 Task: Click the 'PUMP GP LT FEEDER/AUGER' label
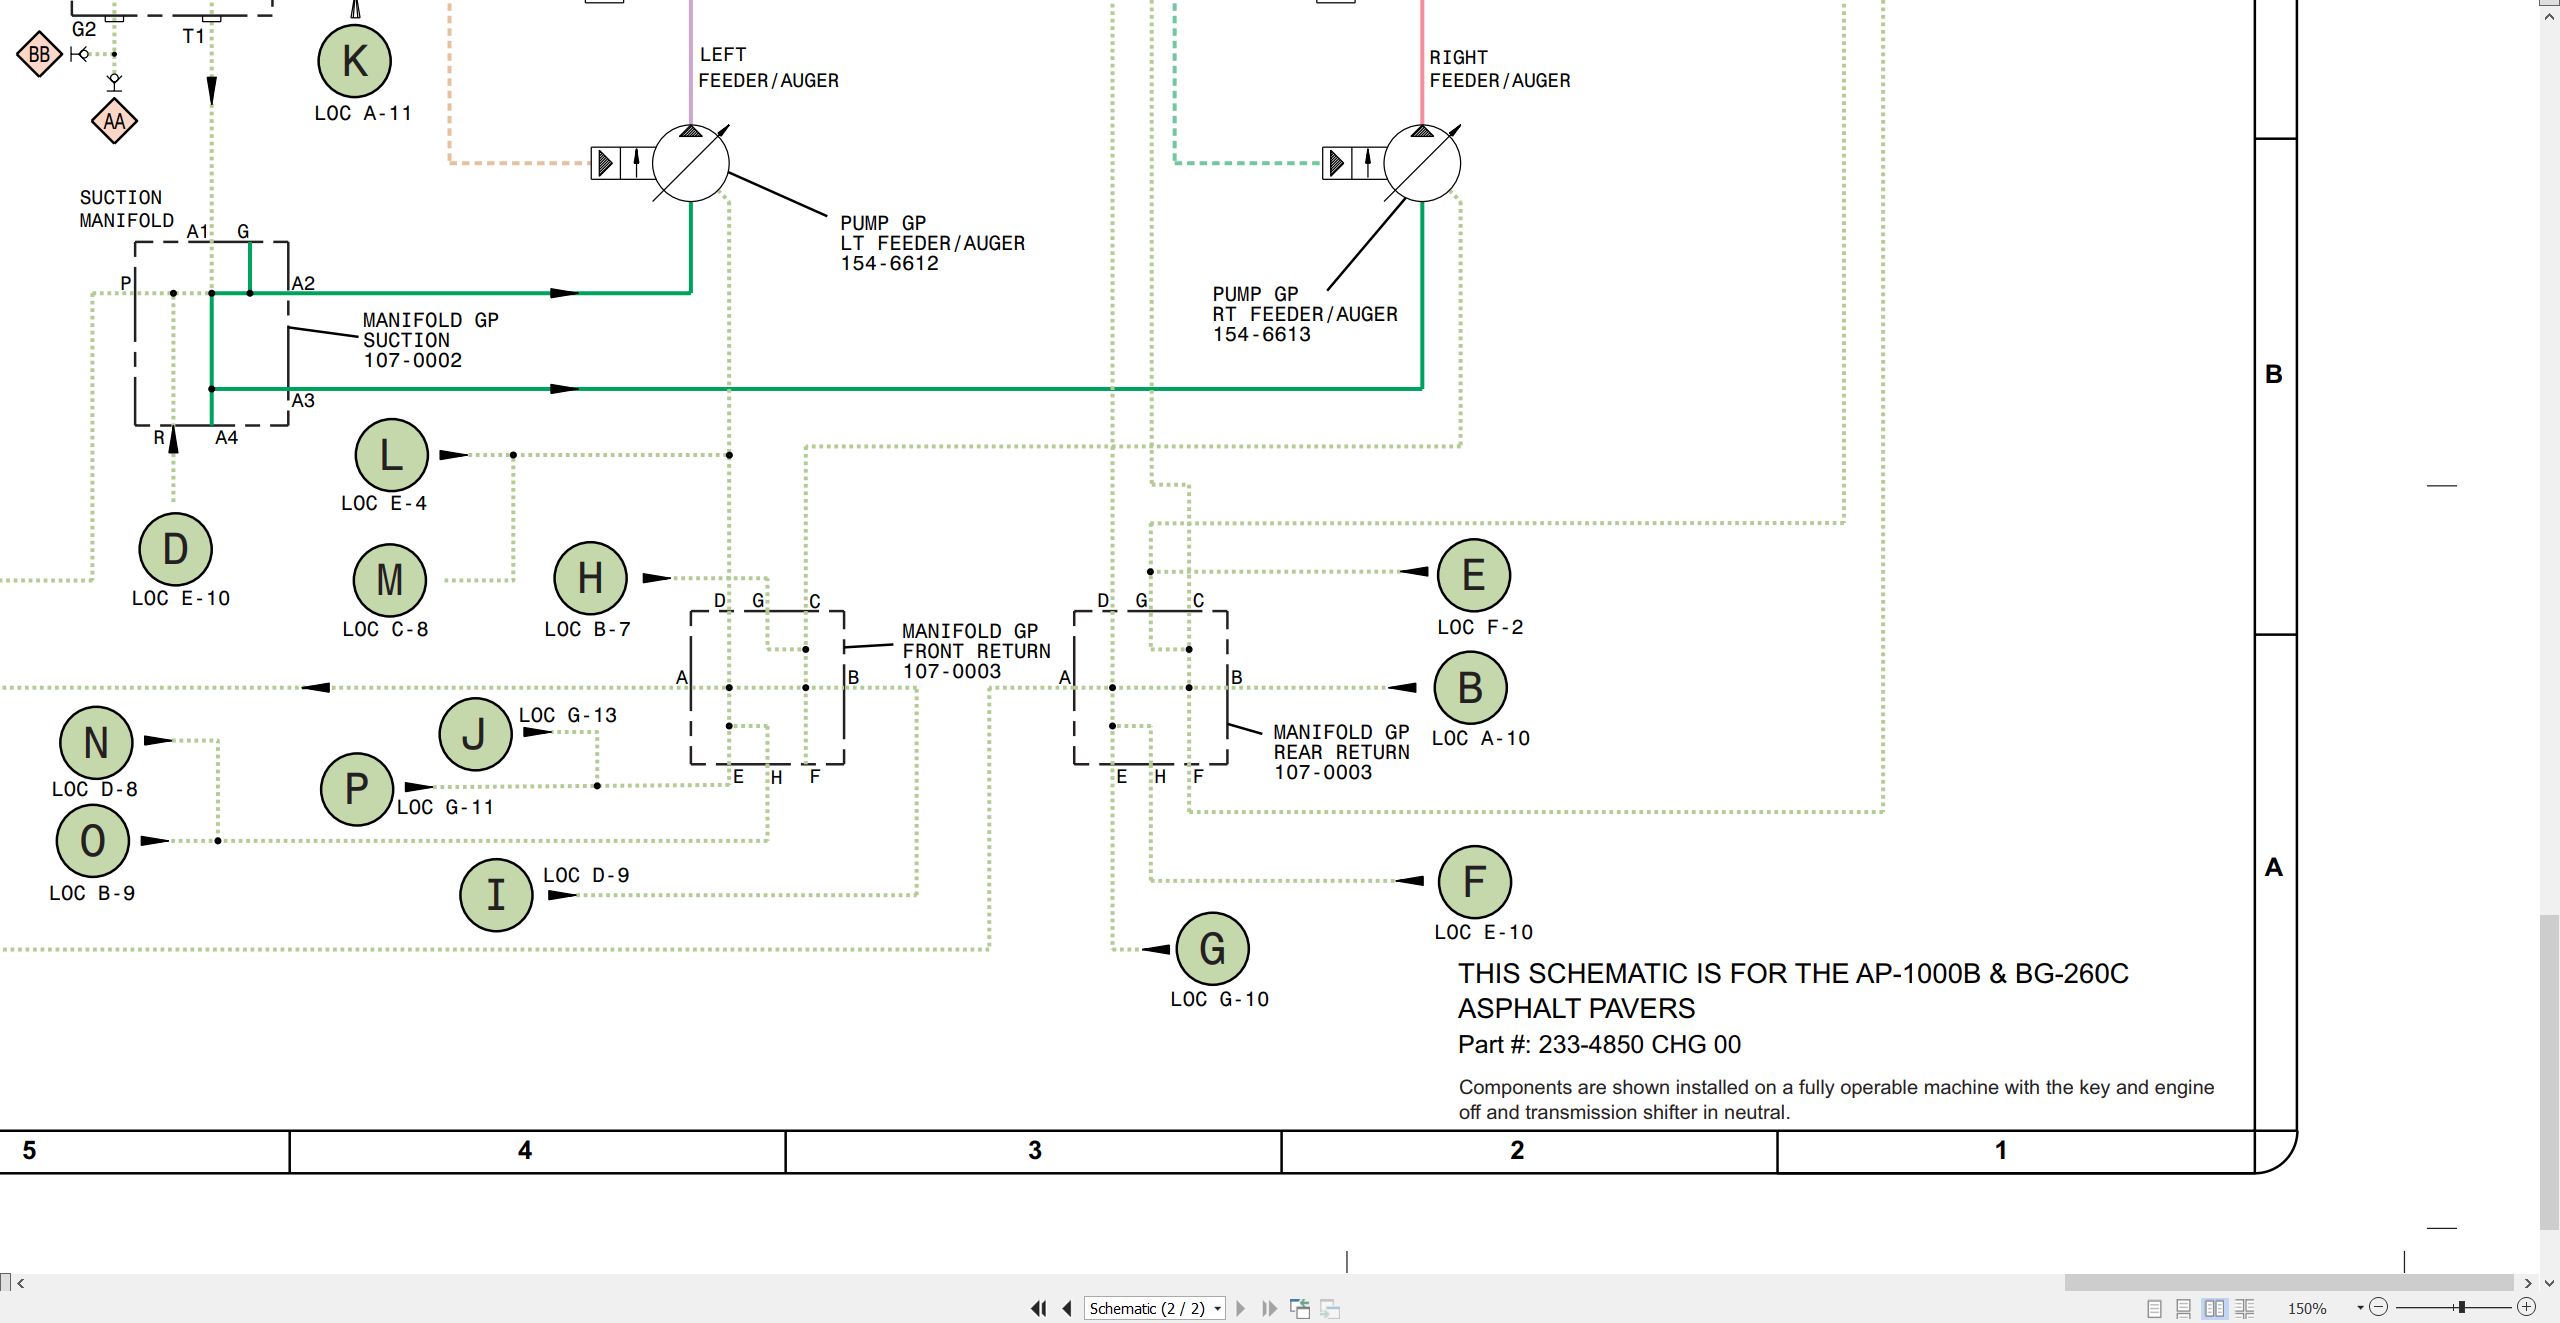[x=932, y=243]
